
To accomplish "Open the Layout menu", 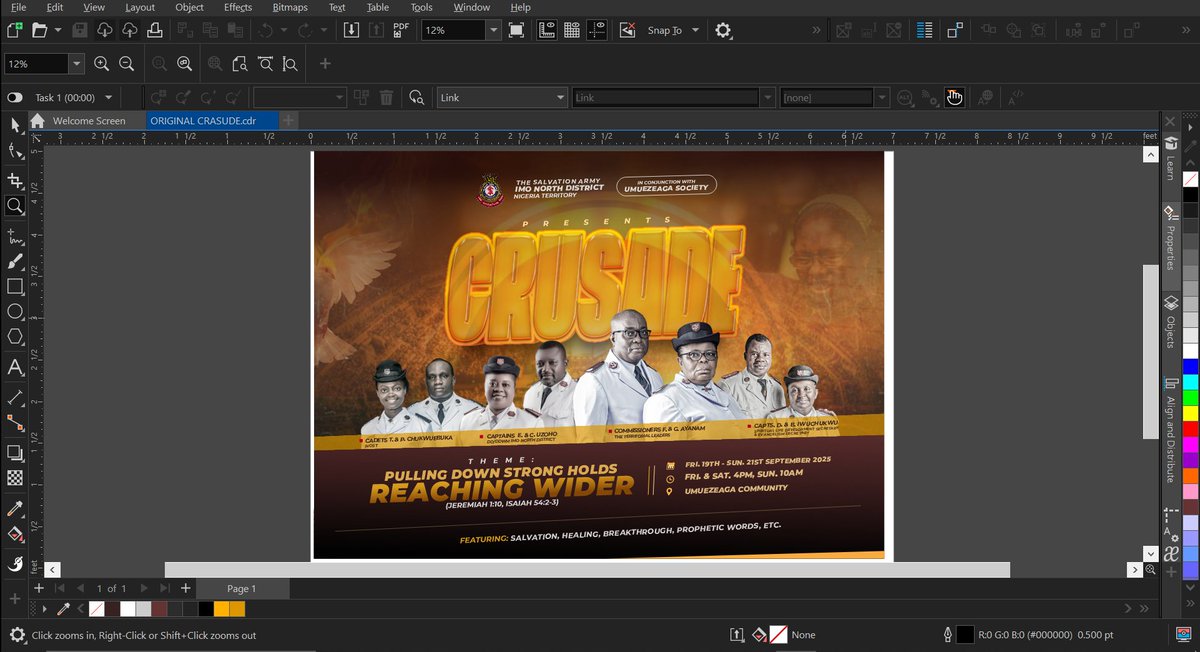I will point(140,7).
